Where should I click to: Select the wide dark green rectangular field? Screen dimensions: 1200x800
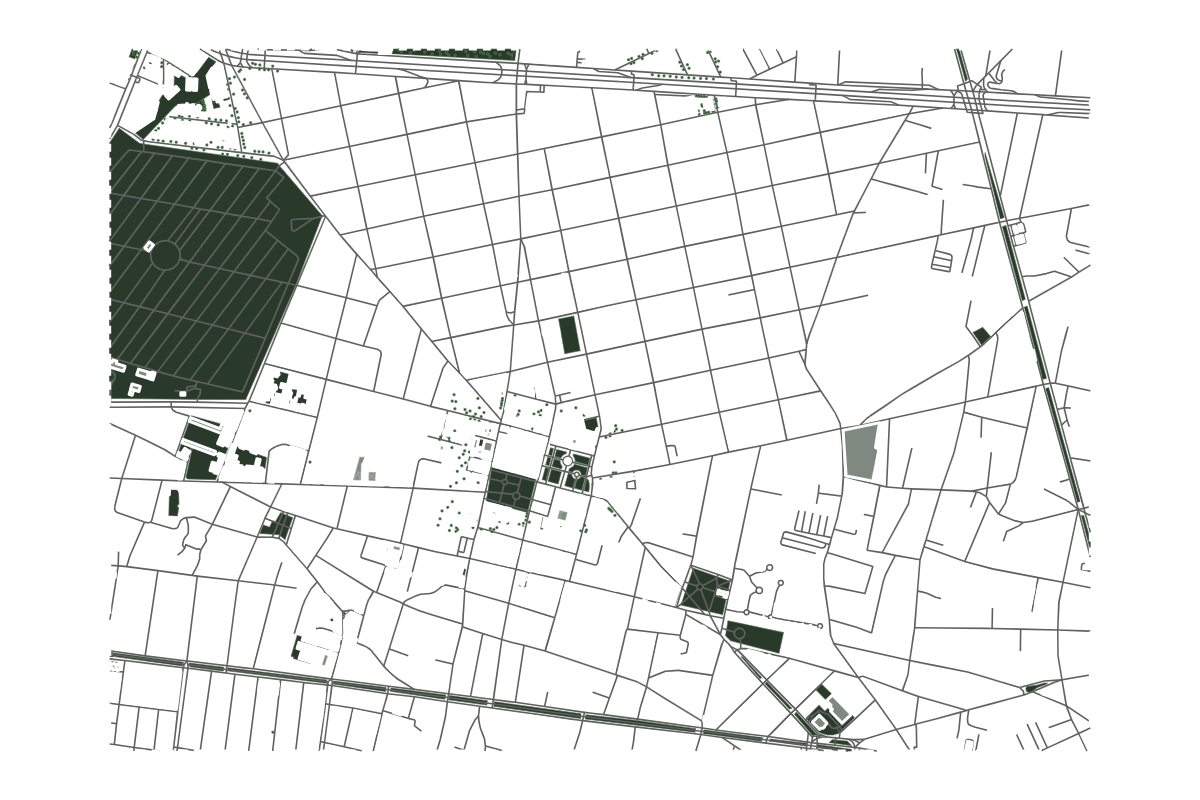click(754, 637)
